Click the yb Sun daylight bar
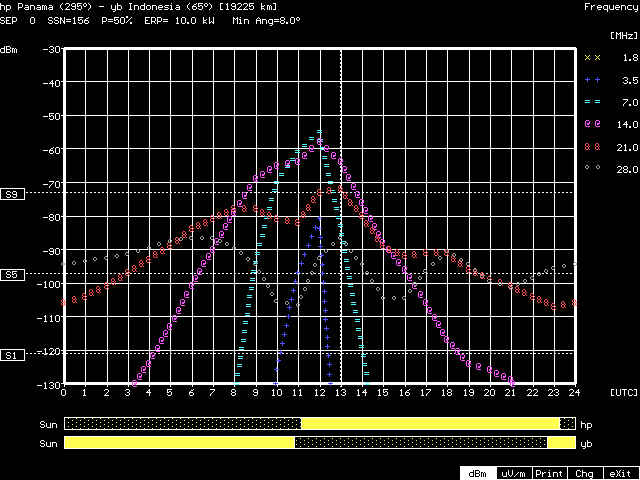Screen dimensions: 640x480 pos(319,442)
